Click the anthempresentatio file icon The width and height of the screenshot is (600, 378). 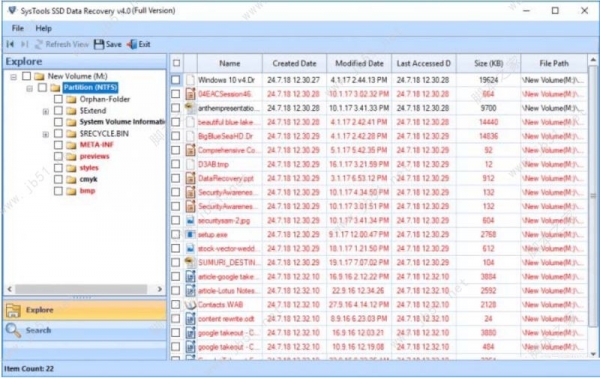[190, 108]
